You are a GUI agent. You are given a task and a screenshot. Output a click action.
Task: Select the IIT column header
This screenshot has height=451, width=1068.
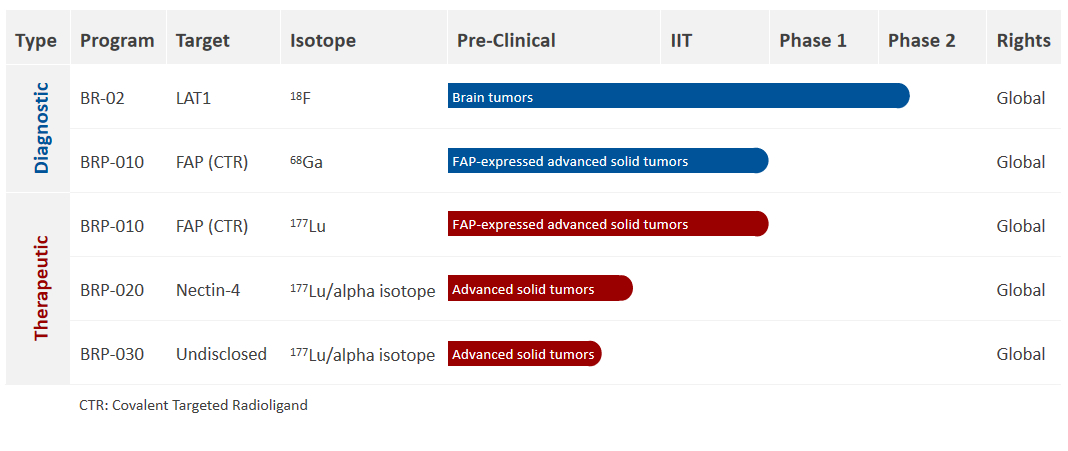(681, 41)
